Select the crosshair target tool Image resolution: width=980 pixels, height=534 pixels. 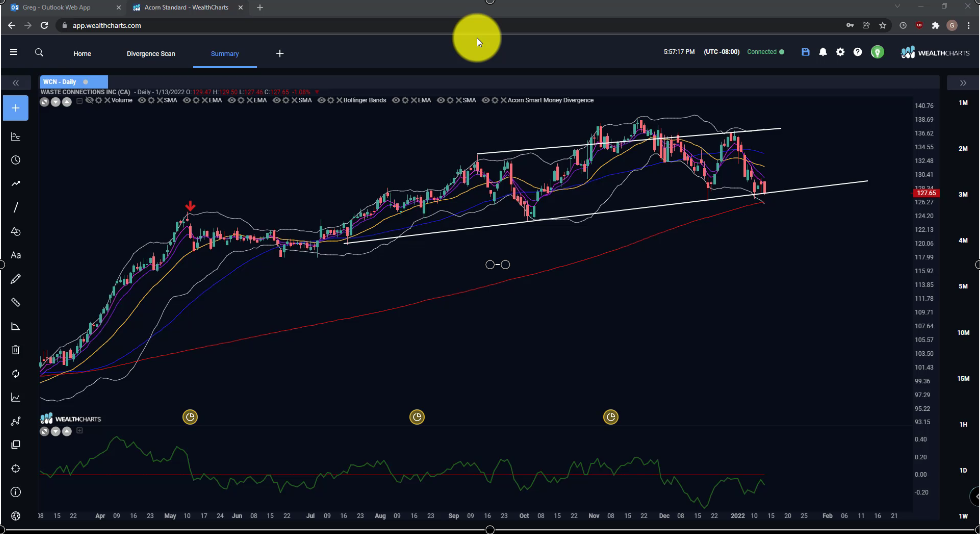point(16,468)
